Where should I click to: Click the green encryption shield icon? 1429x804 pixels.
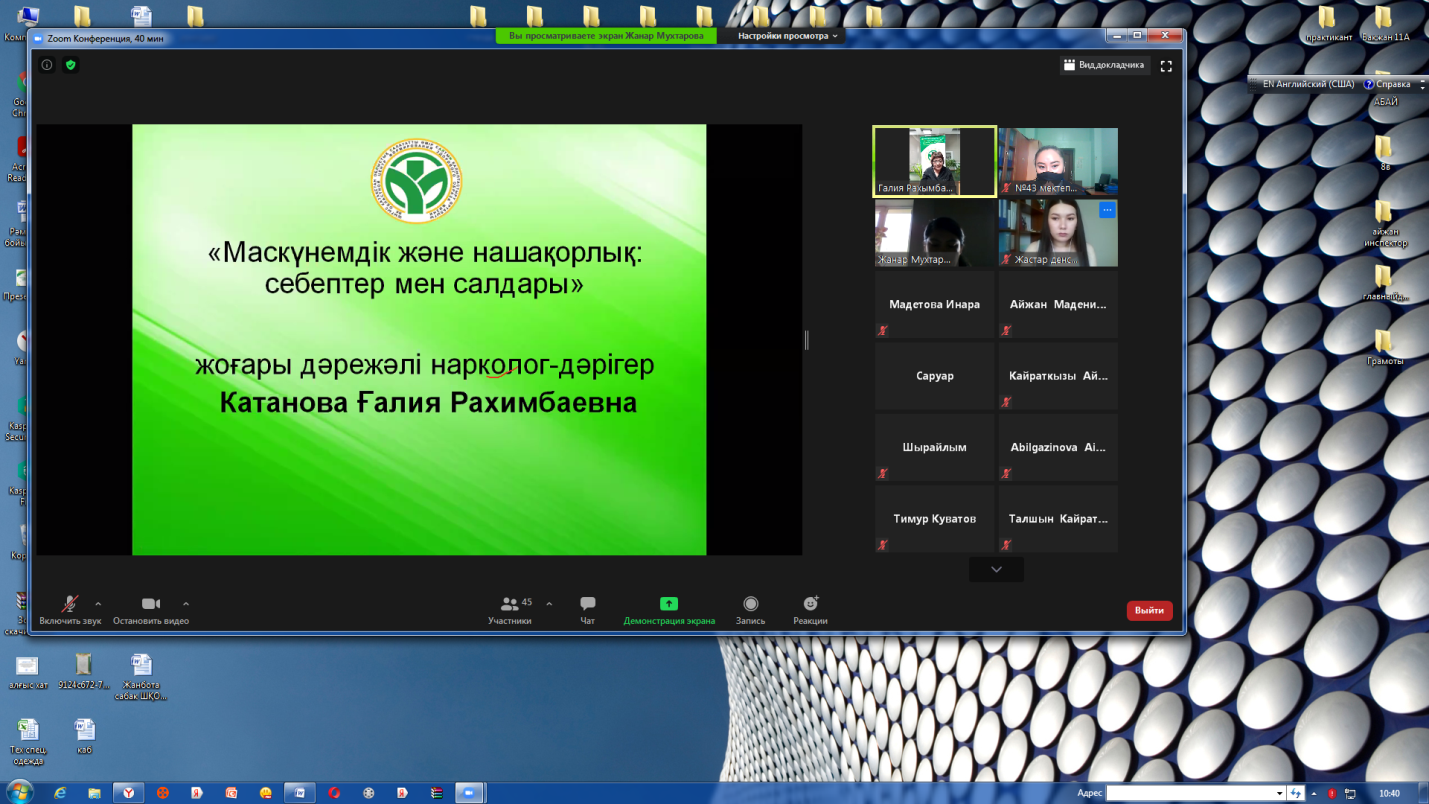[71, 65]
